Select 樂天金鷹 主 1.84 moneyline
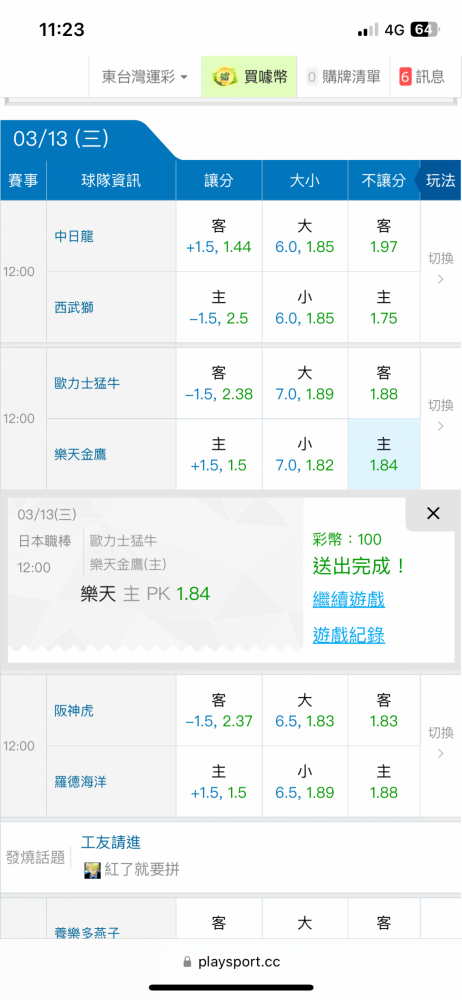This screenshot has width=462, height=1000. click(x=384, y=454)
